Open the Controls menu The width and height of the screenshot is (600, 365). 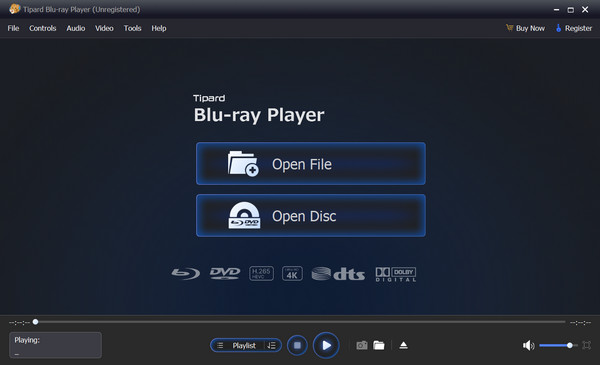click(42, 28)
